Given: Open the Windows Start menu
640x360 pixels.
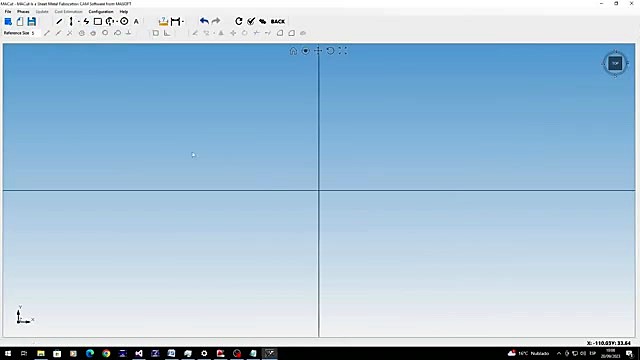Looking at the screenshot, I should click(x=8, y=353).
